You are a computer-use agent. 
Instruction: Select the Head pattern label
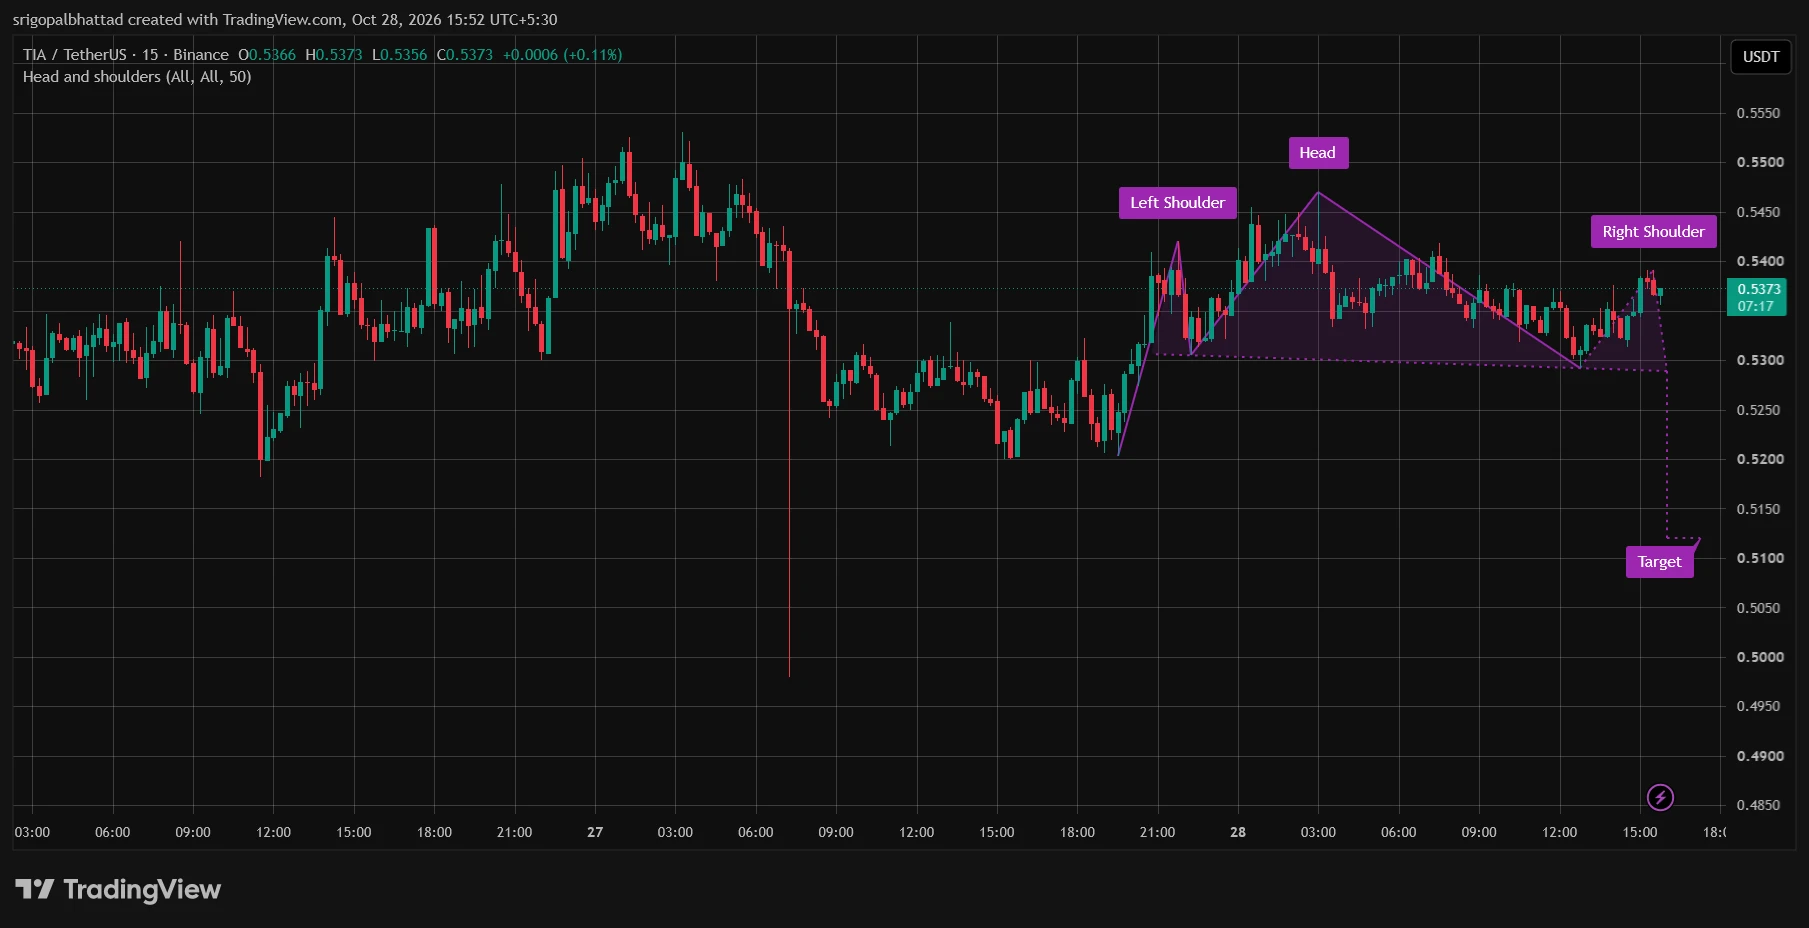(x=1318, y=153)
